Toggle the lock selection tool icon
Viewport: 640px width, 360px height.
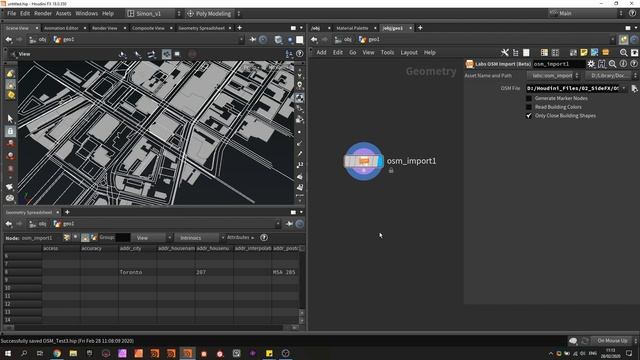click(10, 131)
